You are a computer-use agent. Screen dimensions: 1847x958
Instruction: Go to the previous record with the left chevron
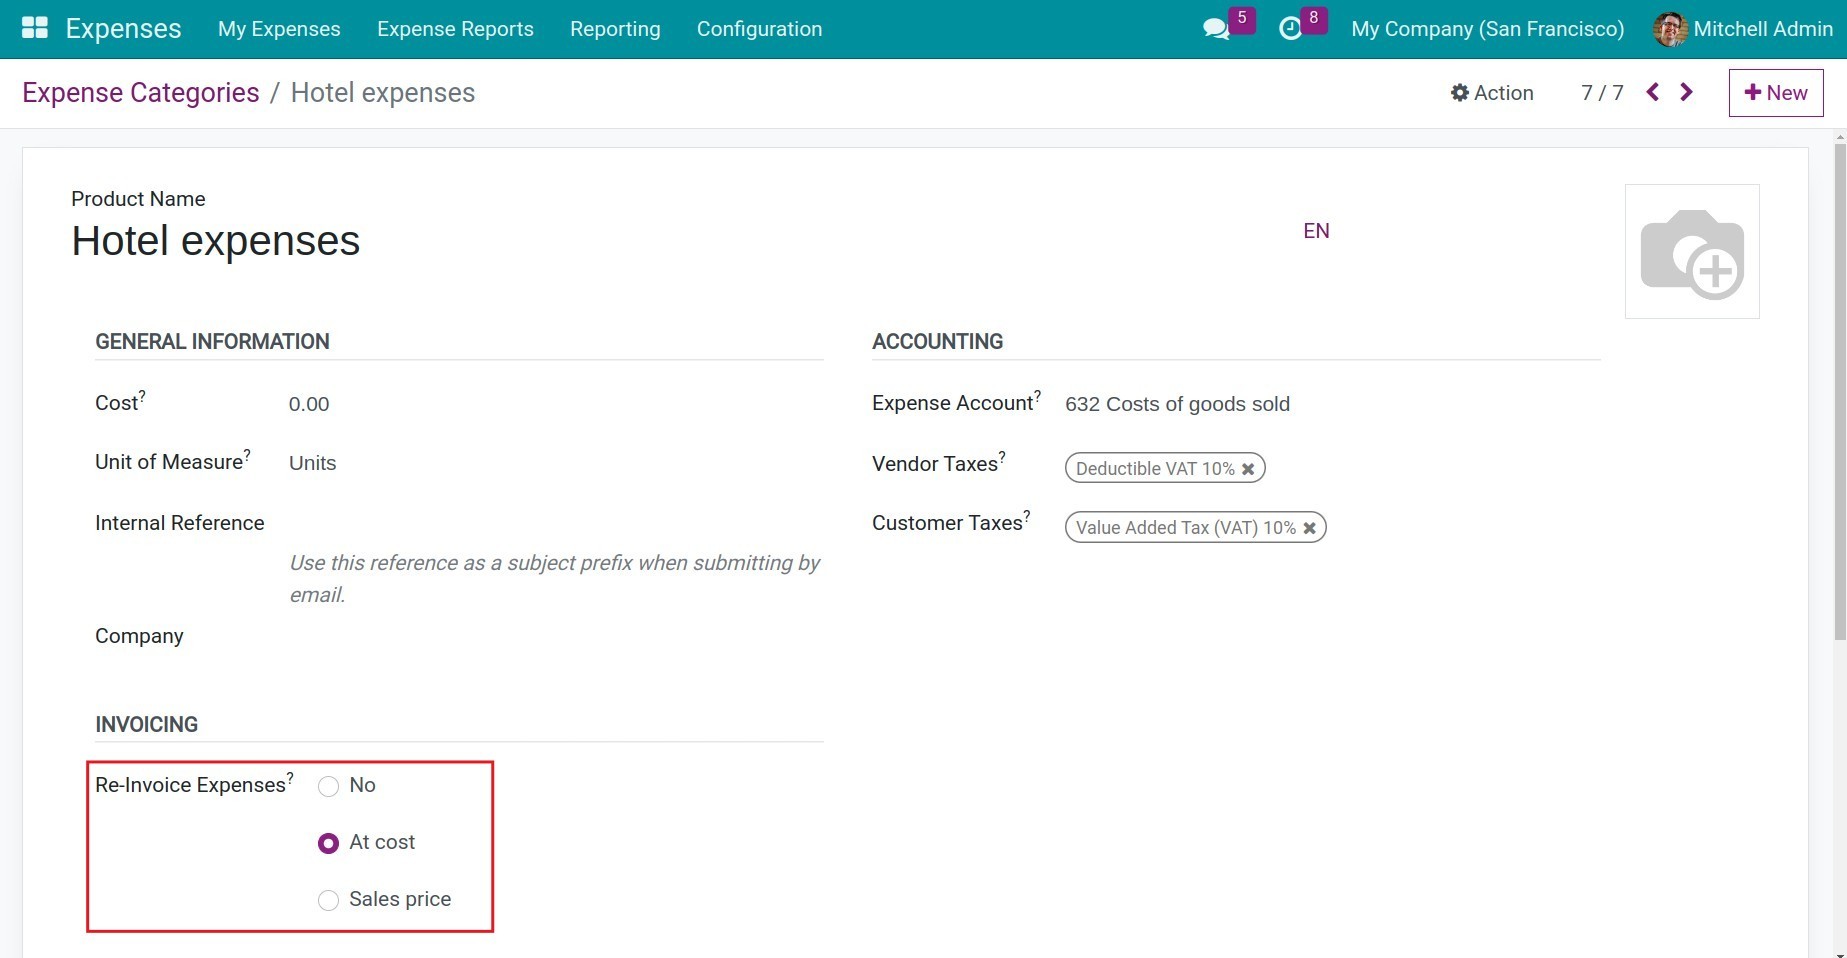1652,92
